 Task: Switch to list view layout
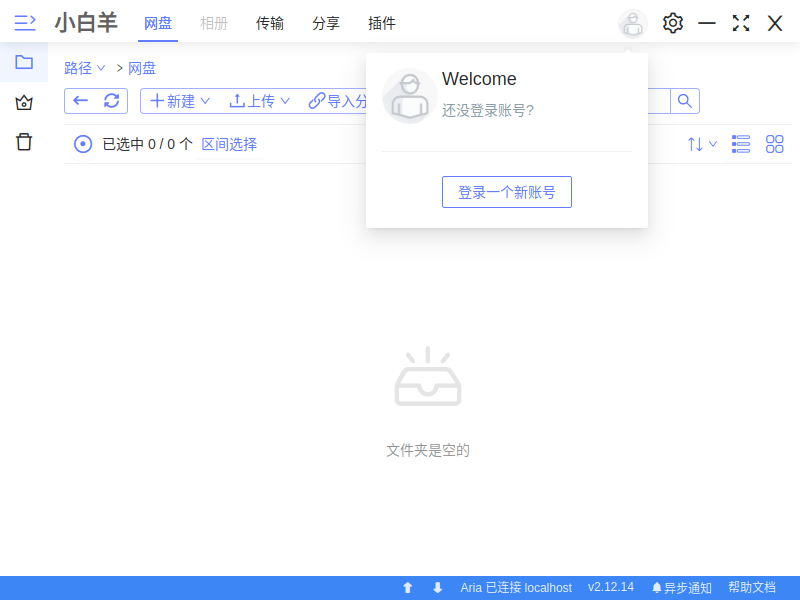coord(740,144)
